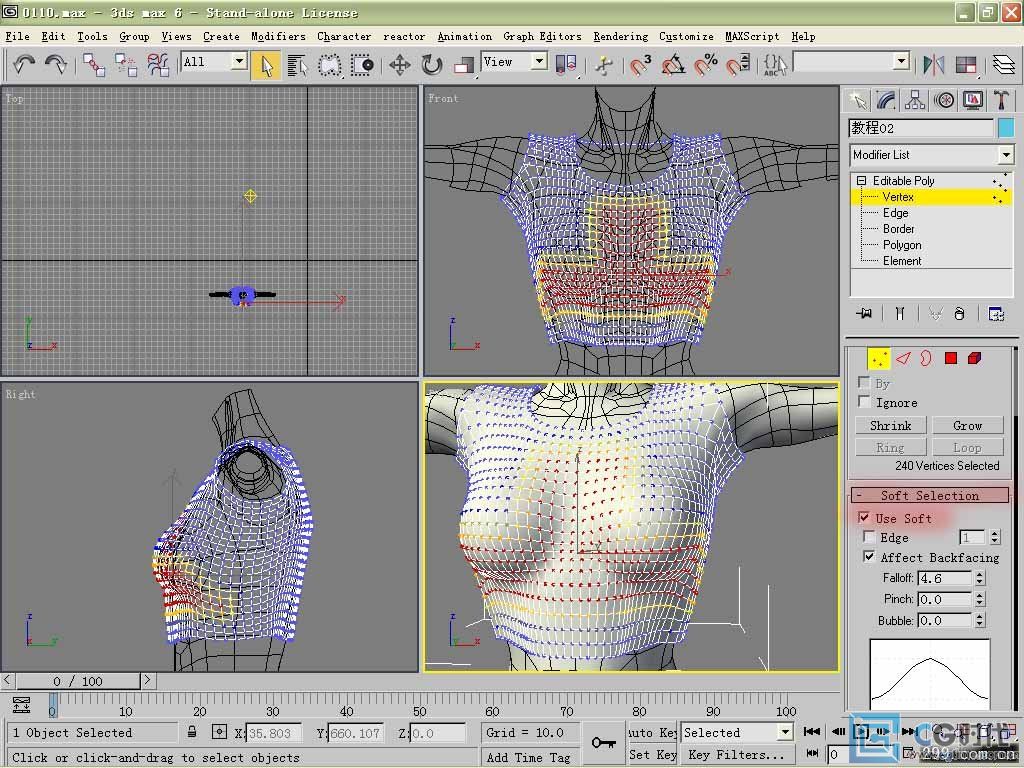Click the Redo arrow icon
The height and width of the screenshot is (768, 1024).
[x=56, y=65]
